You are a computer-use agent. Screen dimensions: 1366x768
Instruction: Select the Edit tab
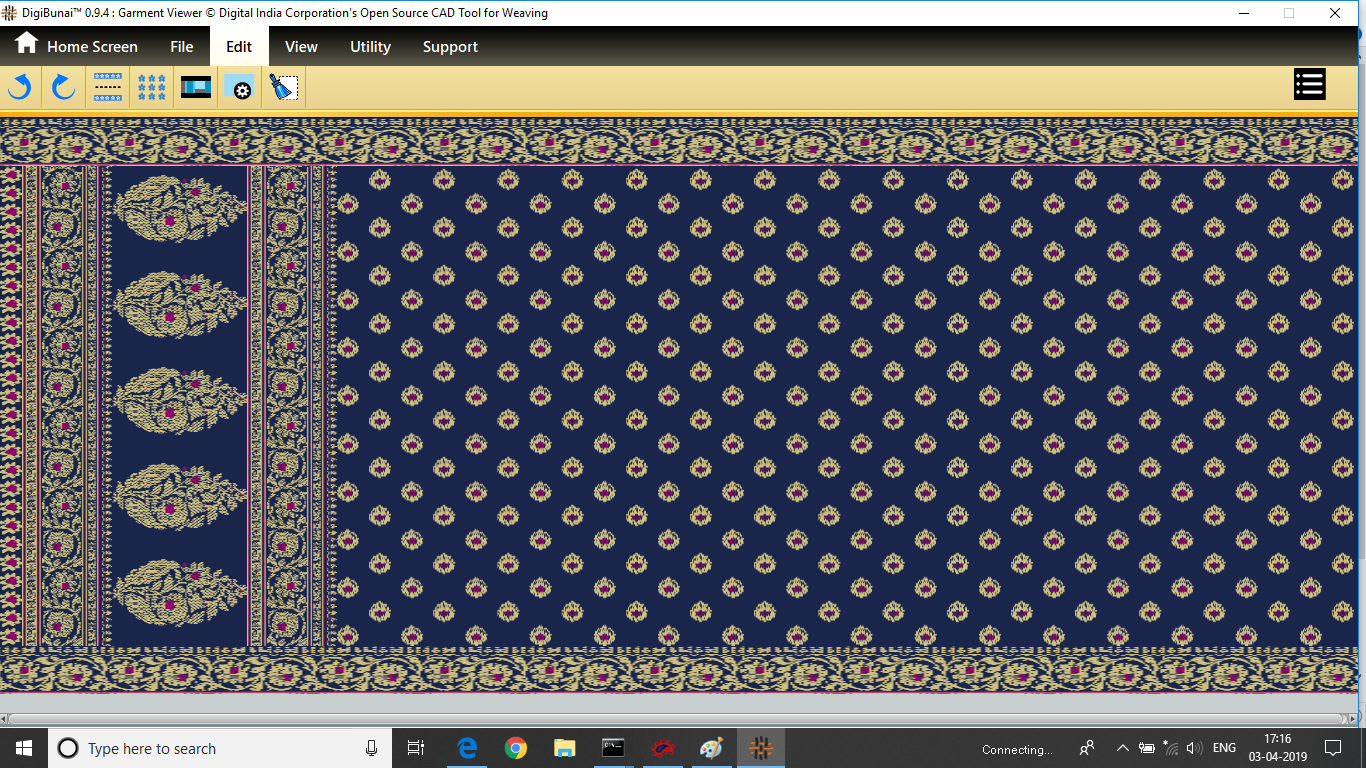tap(239, 47)
